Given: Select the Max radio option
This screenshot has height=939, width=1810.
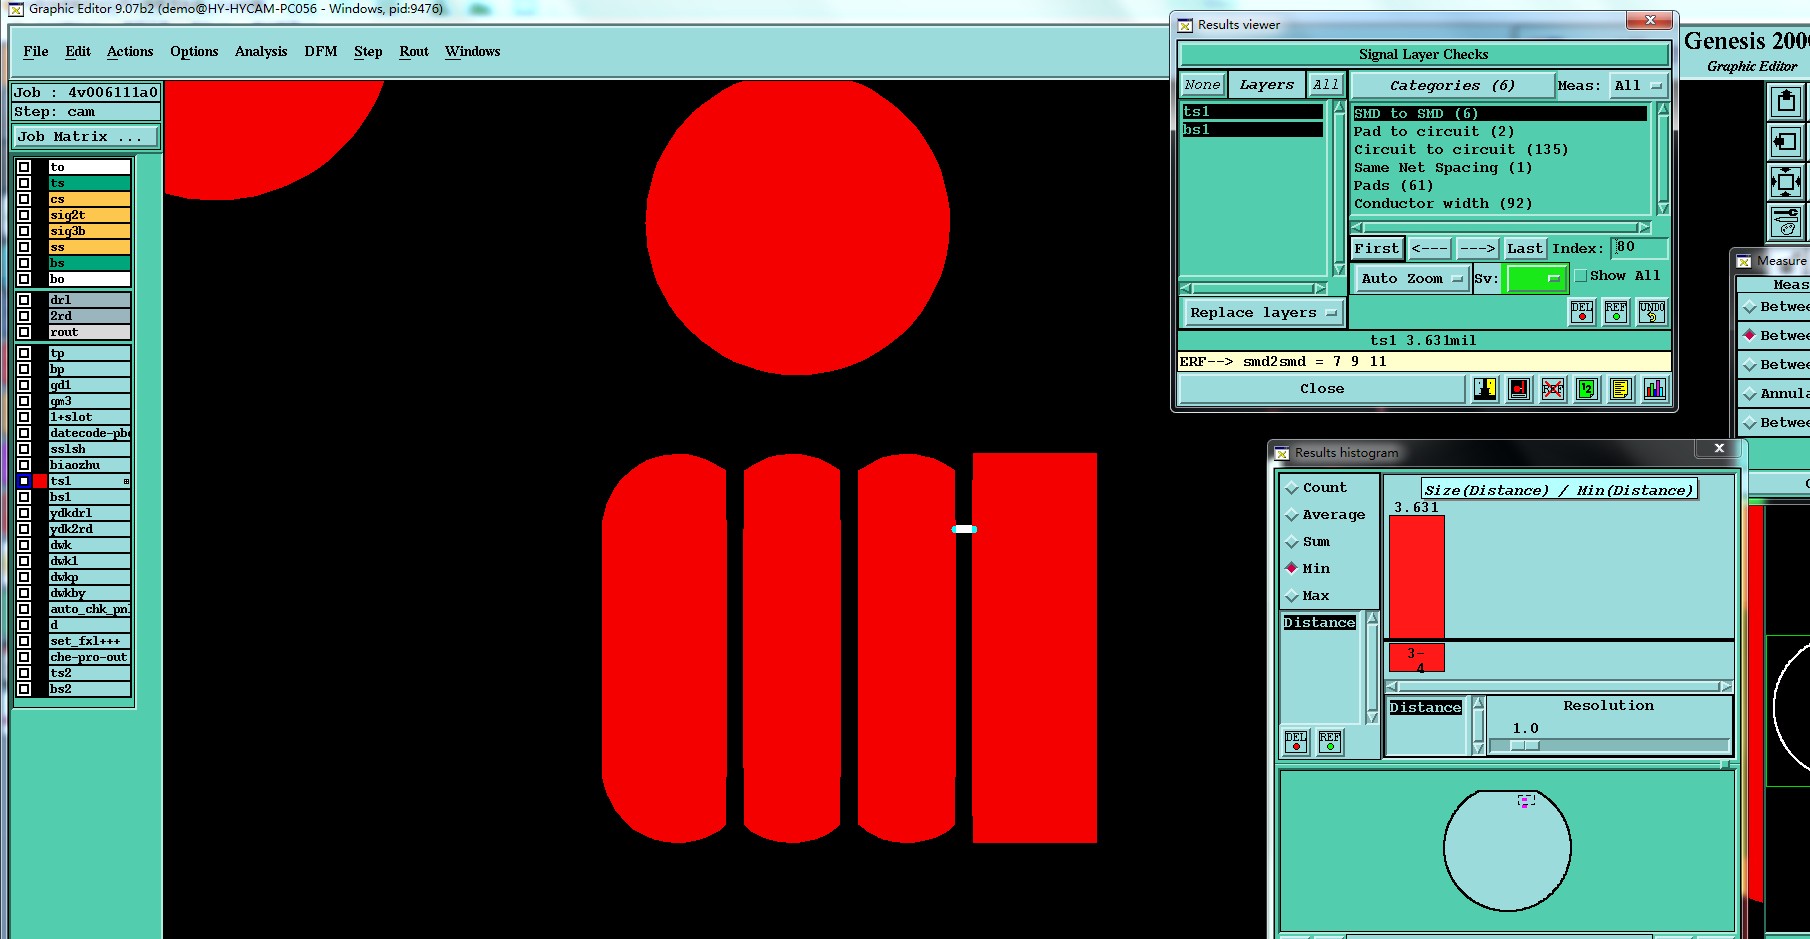Looking at the screenshot, I should pyautogui.click(x=1292, y=596).
